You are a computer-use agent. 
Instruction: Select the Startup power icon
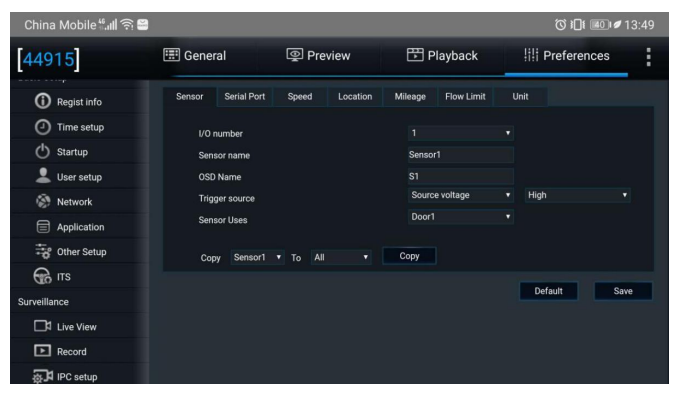click(x=42, y=152)
